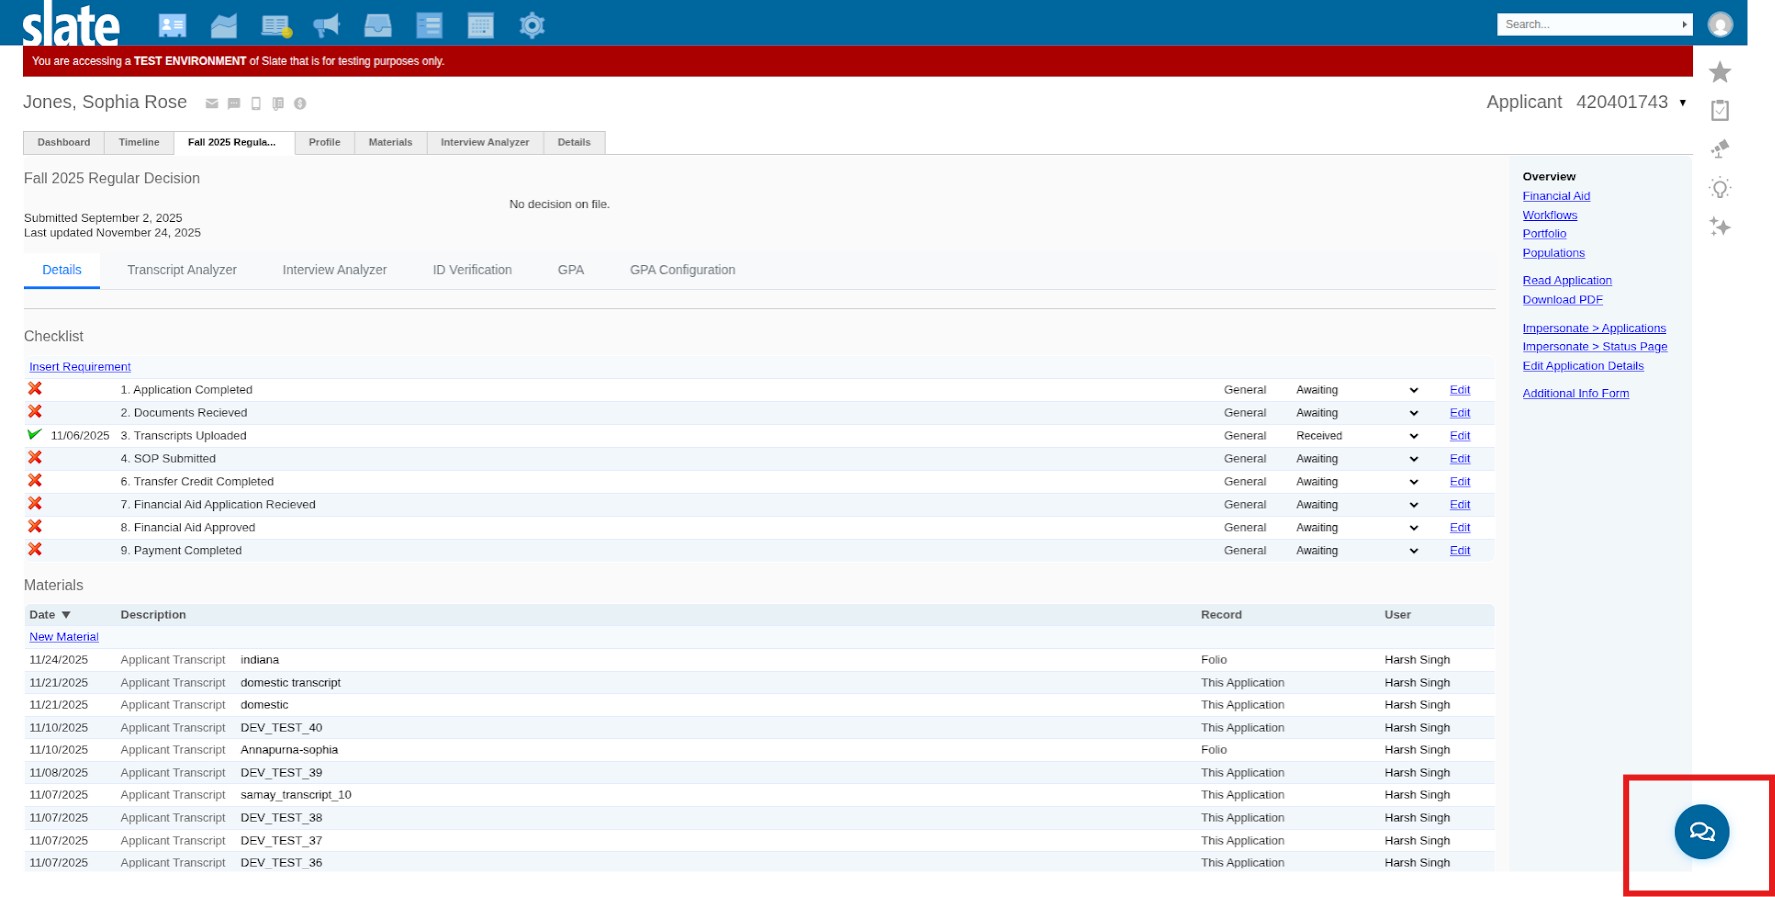Click the Download PDF link

tap(1562, 300)
